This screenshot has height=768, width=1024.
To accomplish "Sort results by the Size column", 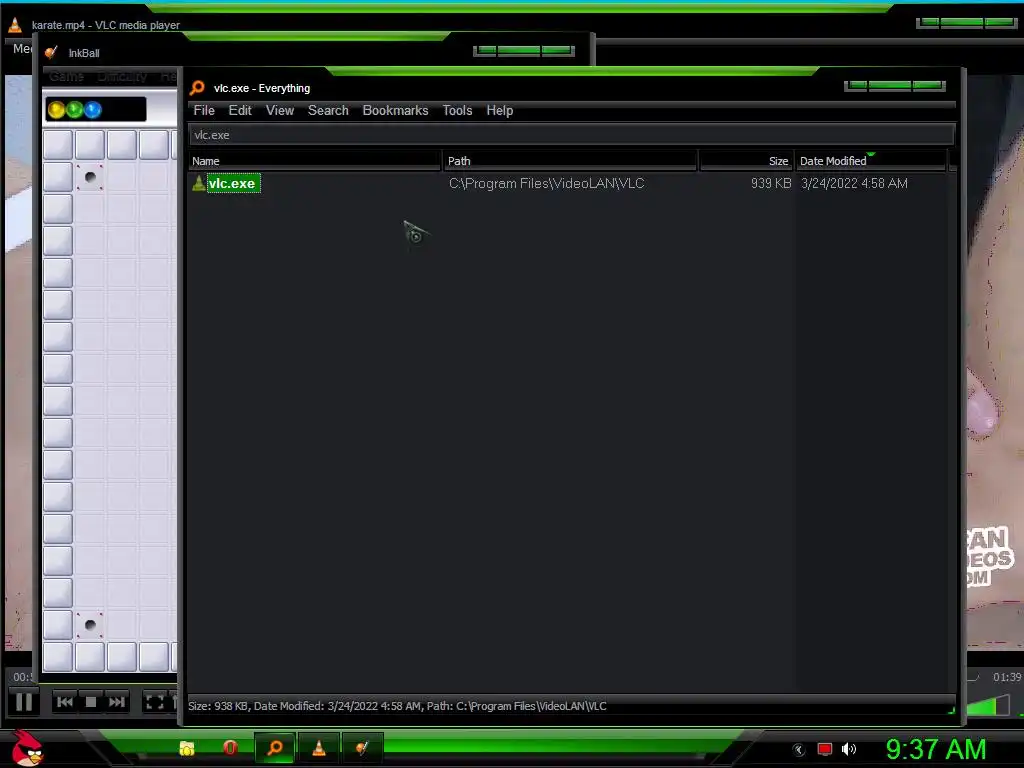I will [x=746, y=161].
